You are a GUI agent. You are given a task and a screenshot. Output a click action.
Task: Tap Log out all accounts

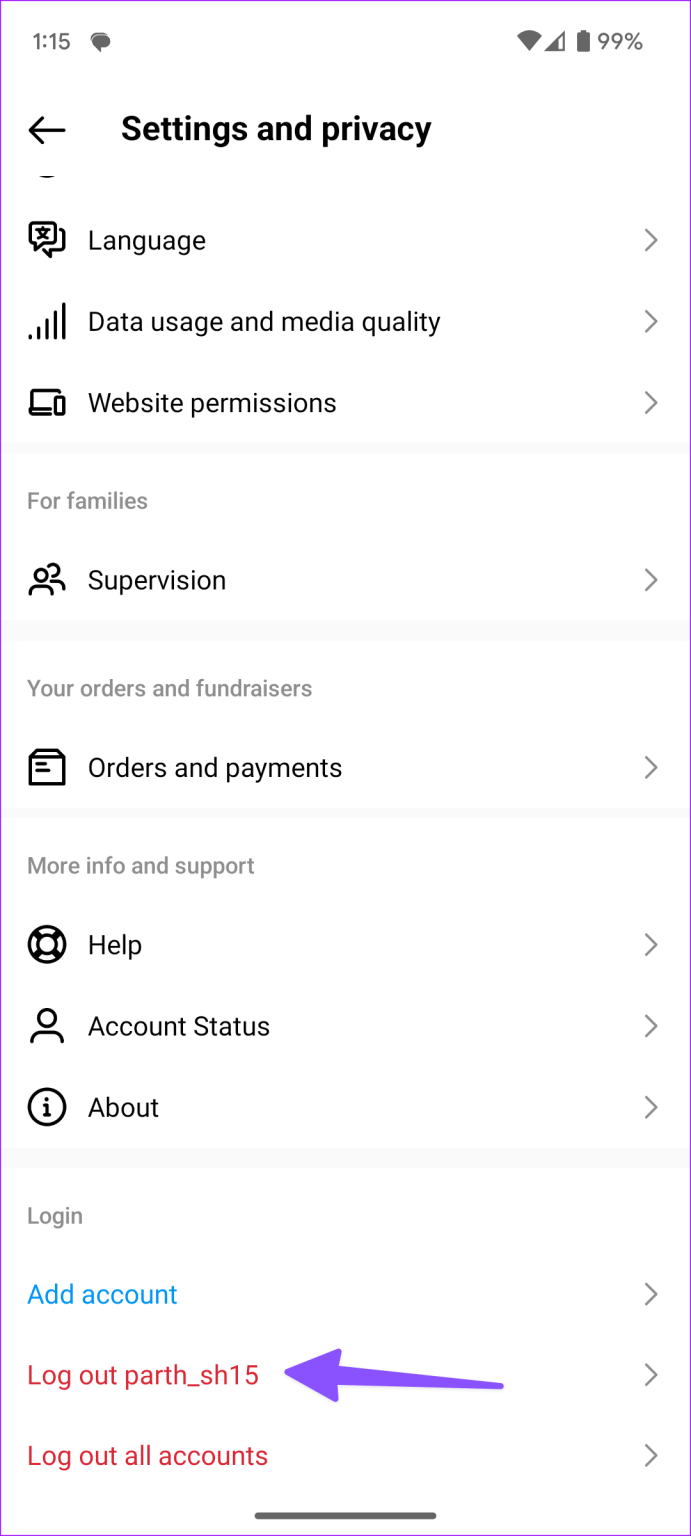point(148,1456)
